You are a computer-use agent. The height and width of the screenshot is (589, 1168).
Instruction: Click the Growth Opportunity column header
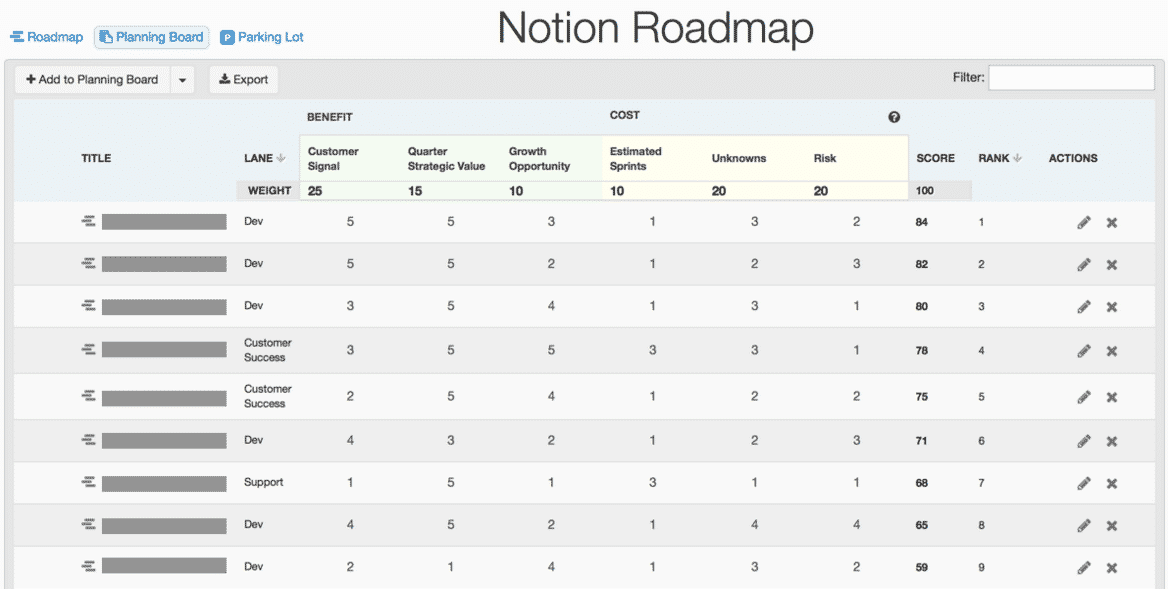(x=539, y=159)
